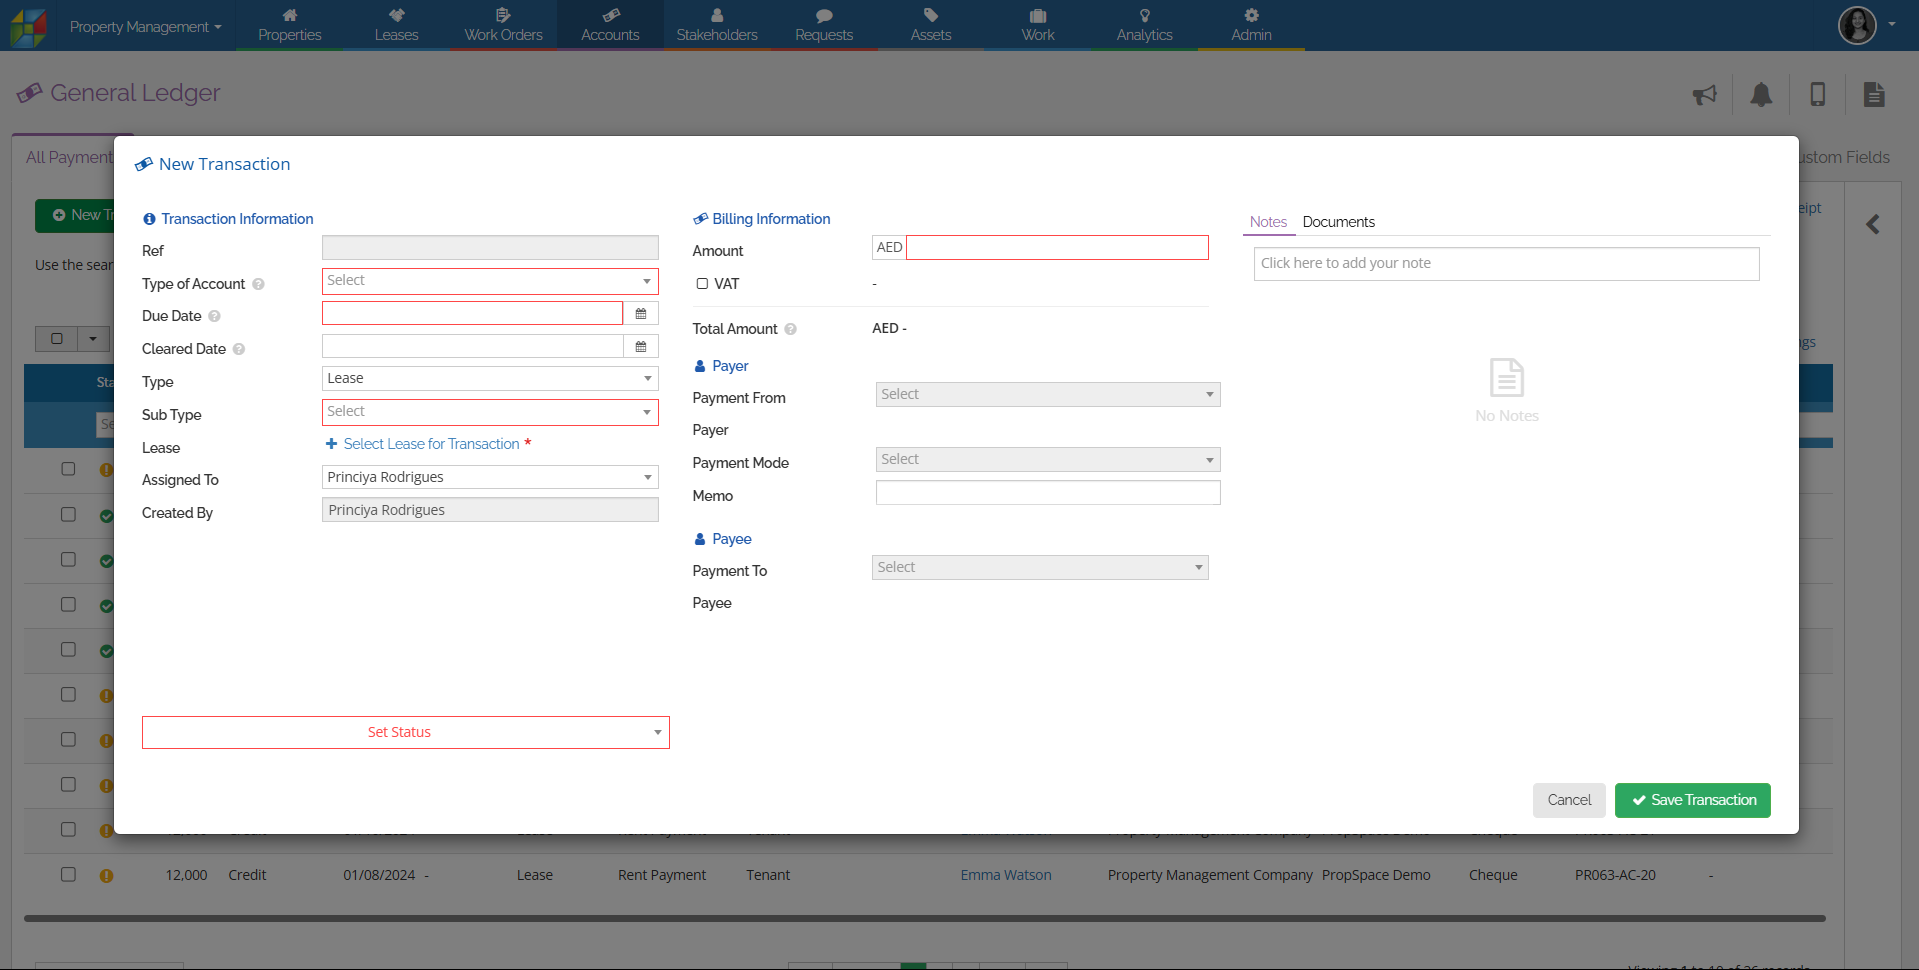Collapse side panel with left chevron

(1873, 225)
